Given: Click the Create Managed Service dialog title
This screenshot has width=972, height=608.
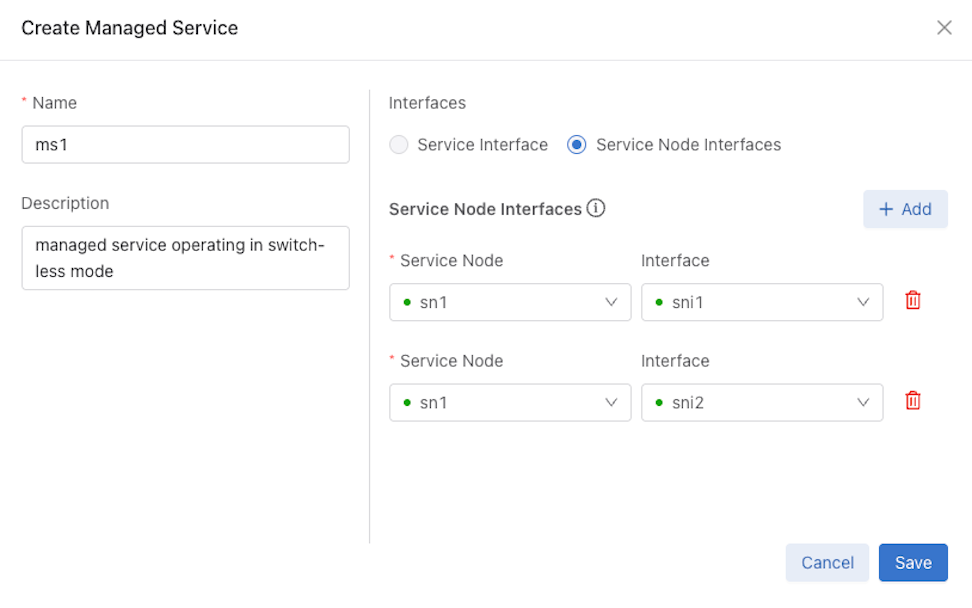Looking at the screenshot, I should click(x=130, y=28).
